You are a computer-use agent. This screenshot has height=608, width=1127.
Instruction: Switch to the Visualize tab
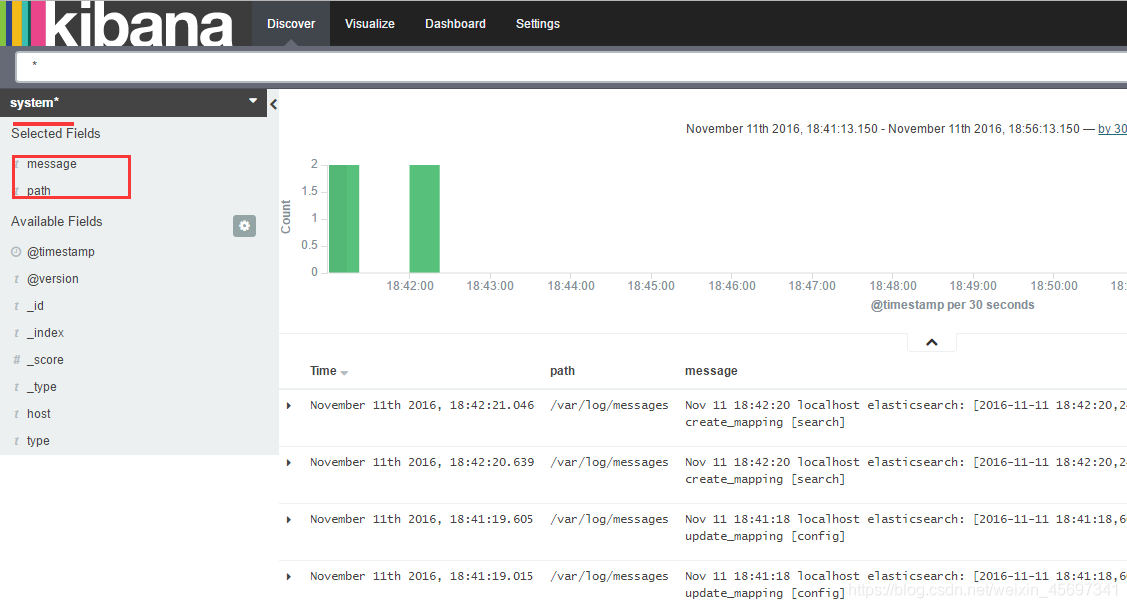[369, 24]
